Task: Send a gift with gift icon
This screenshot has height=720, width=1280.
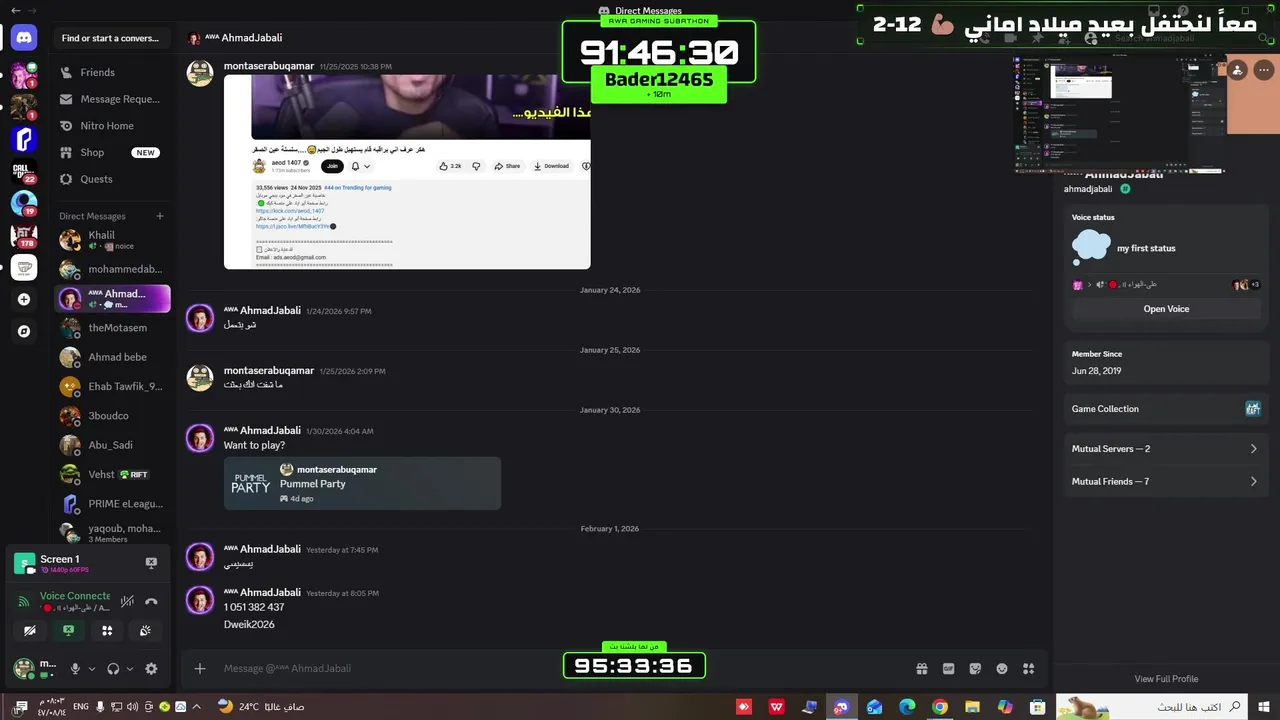Action: tap(921, 668)
